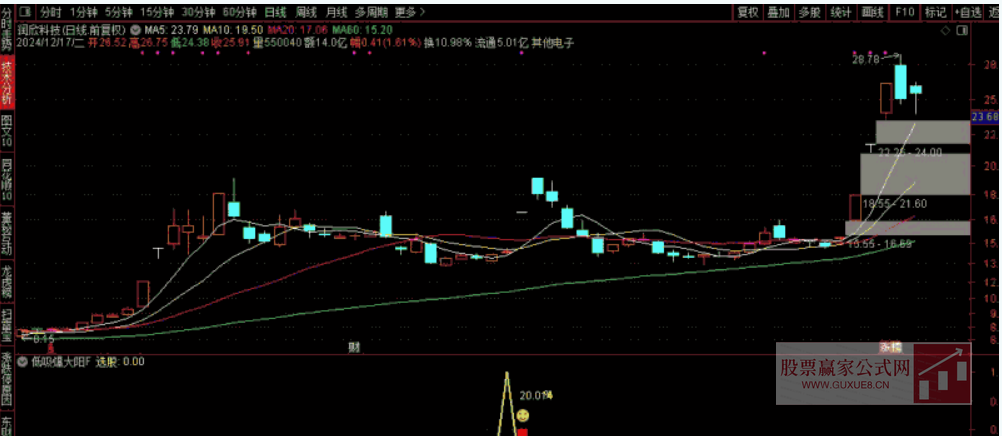1002x436 pixels.
Task: Click the 28.78 high price annotation
Action: click(866, 59)
